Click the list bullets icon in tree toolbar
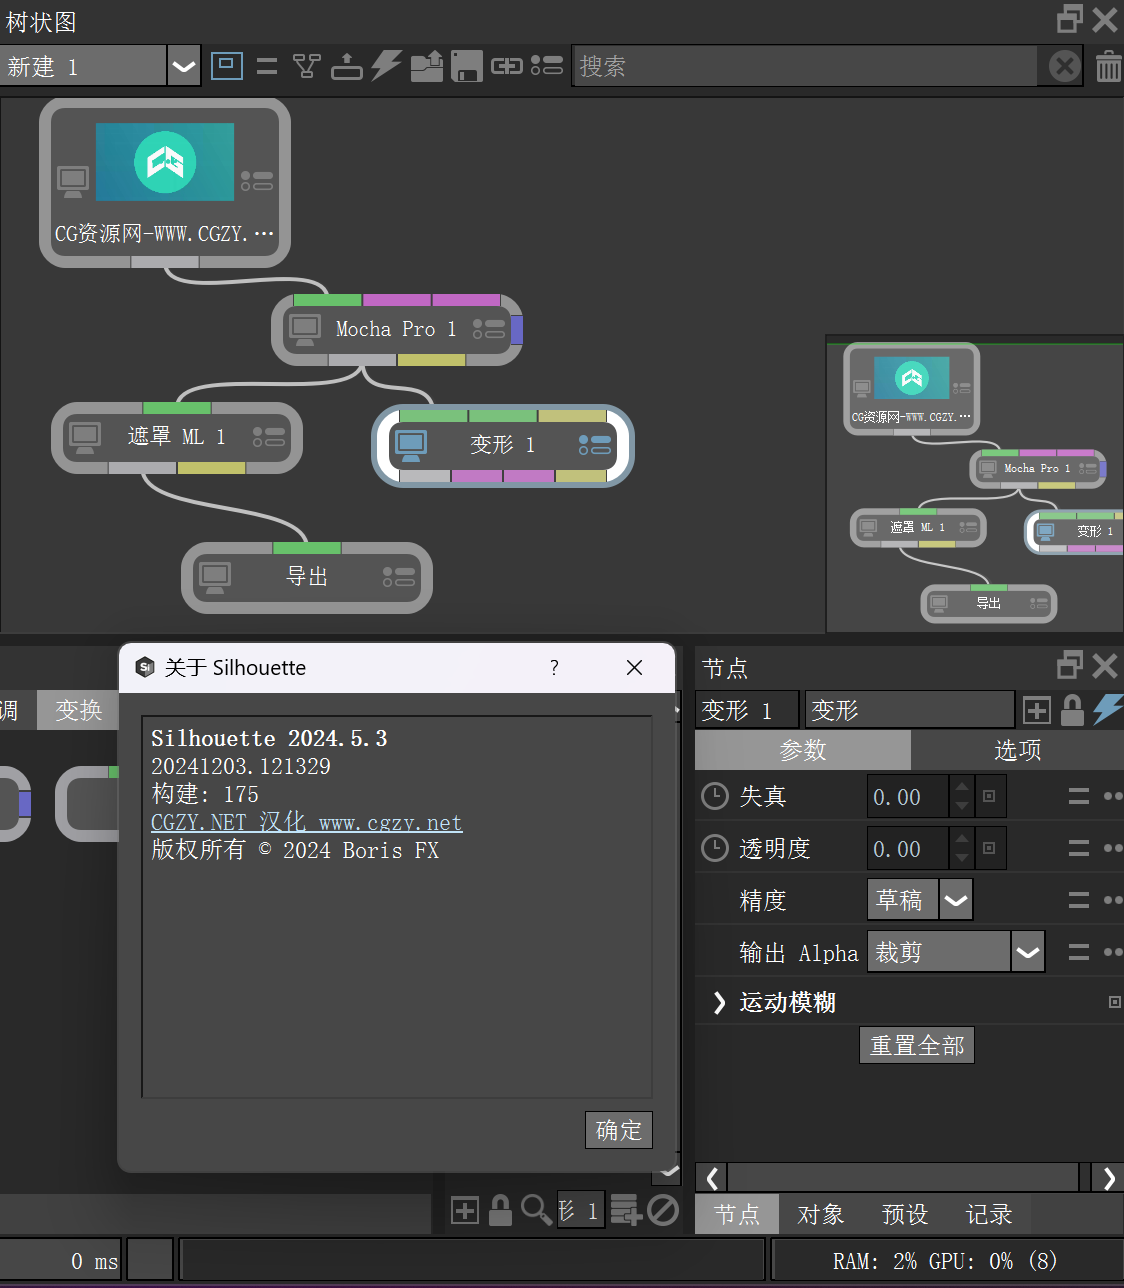Viewport: 1124px width, 1288px height. (547, 66)
